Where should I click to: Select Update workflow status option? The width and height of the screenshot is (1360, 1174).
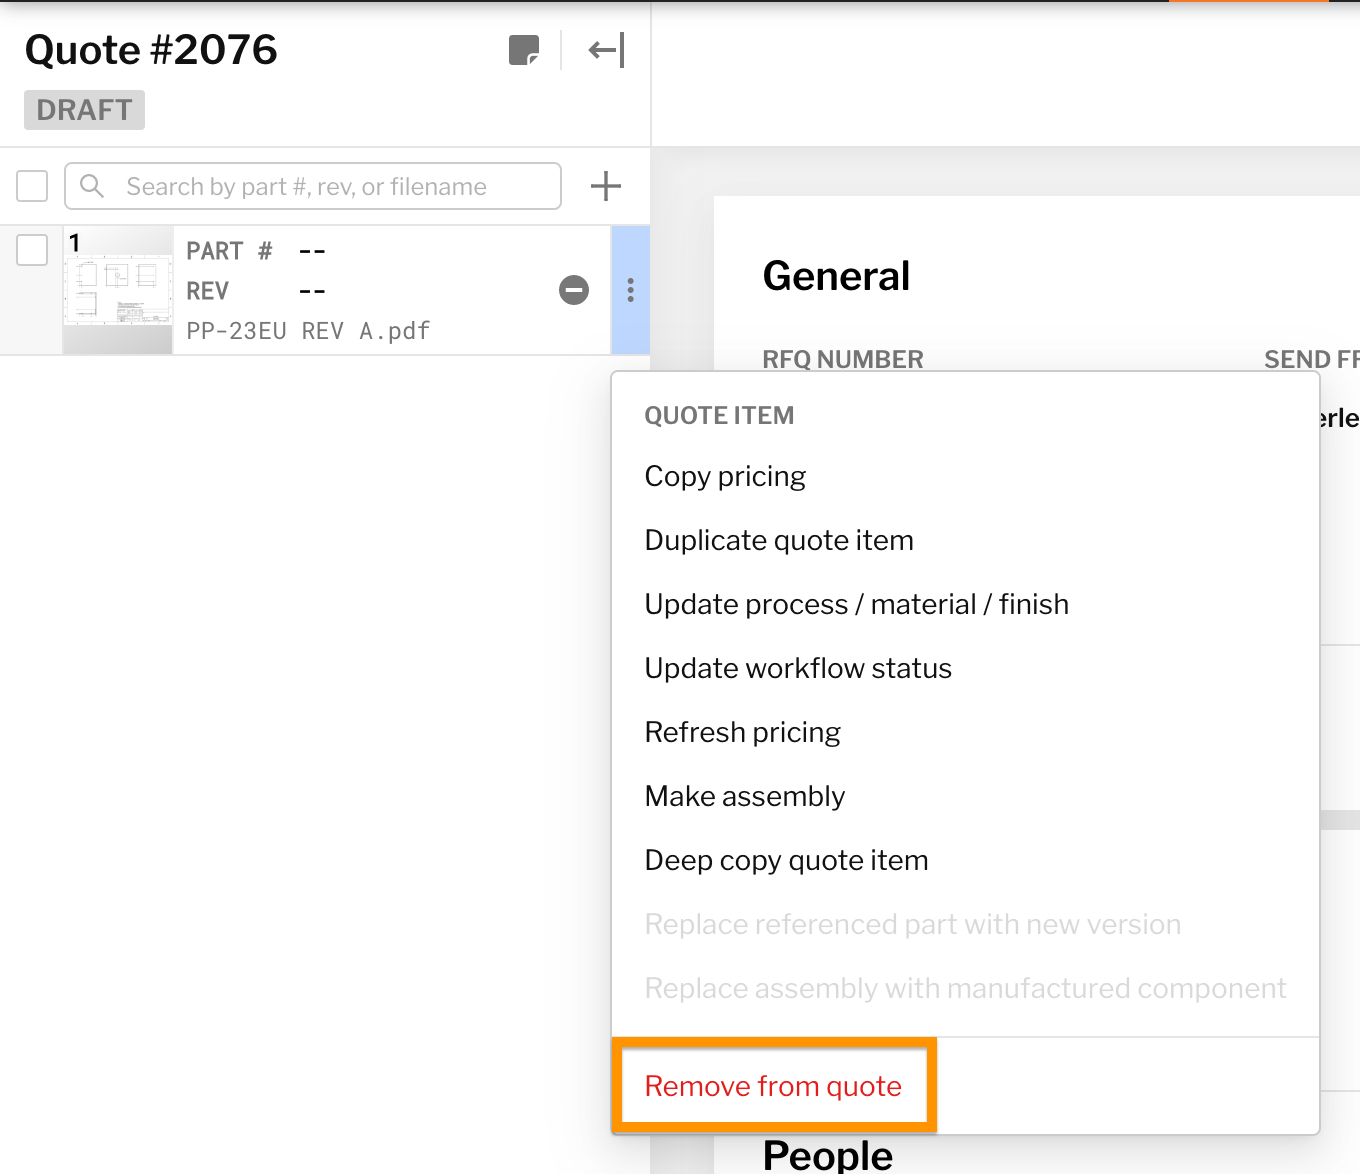coord(798,668)
